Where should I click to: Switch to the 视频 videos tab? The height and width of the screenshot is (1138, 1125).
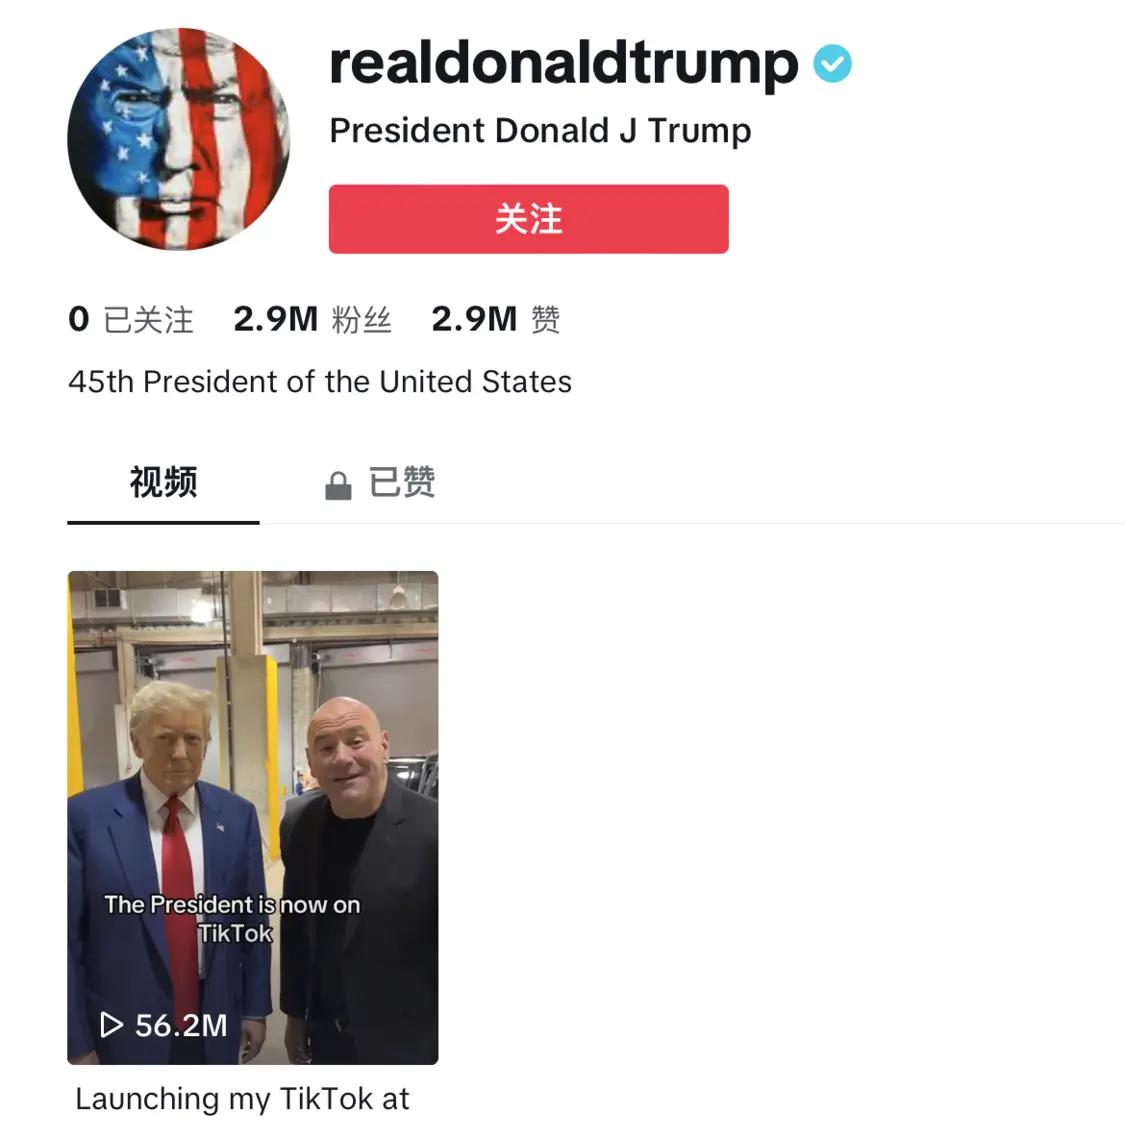[163, 483]
